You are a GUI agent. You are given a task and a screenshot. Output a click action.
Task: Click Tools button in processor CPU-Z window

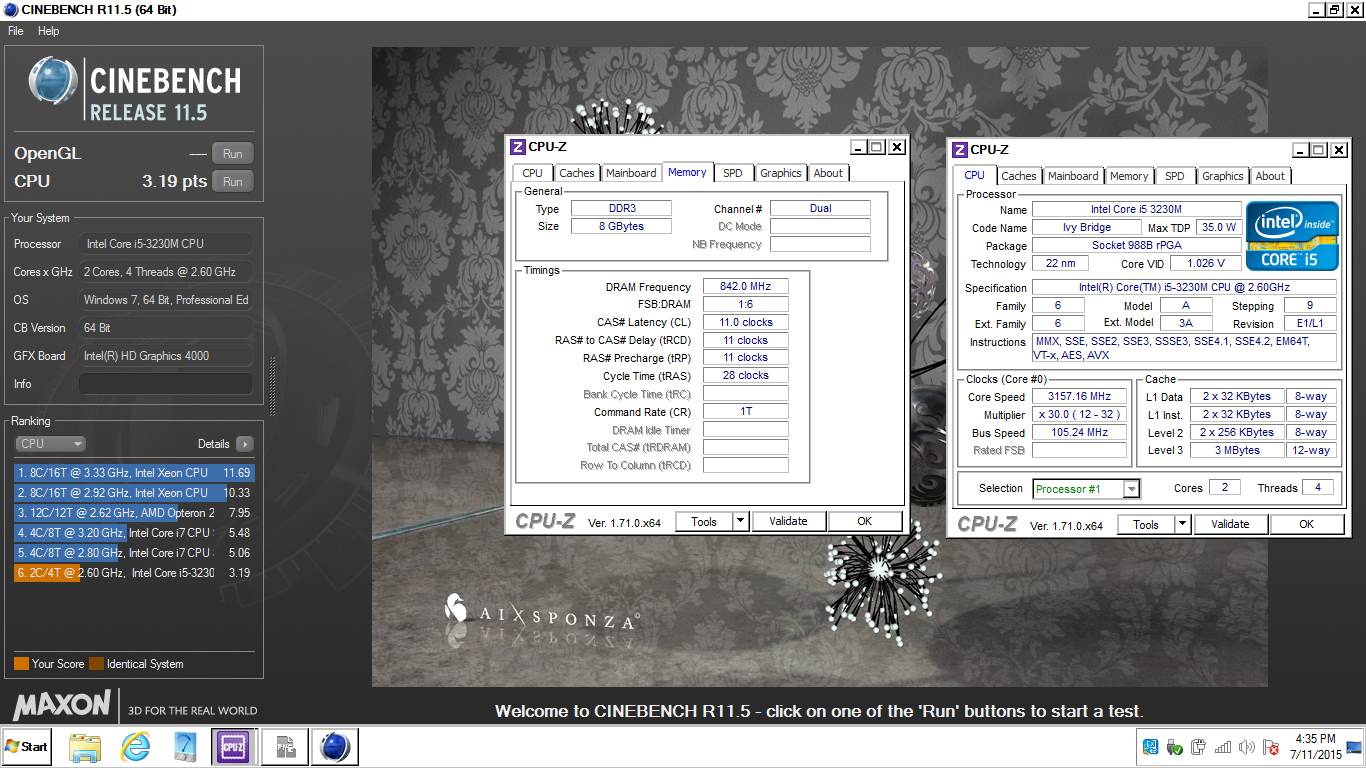pos(1146,524)
